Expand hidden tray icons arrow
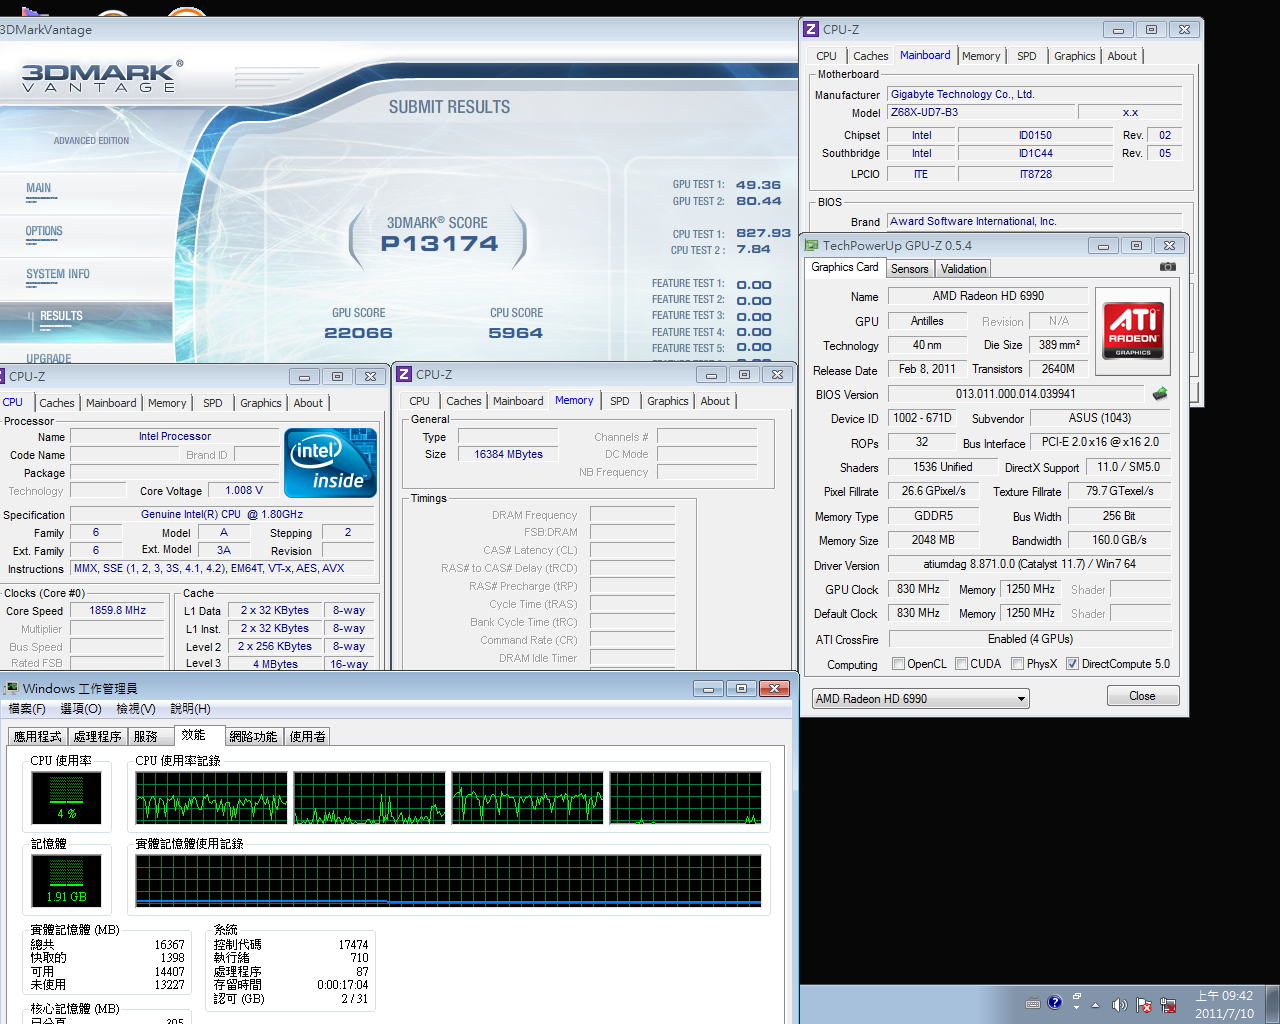 [x=1095, y=1005]
